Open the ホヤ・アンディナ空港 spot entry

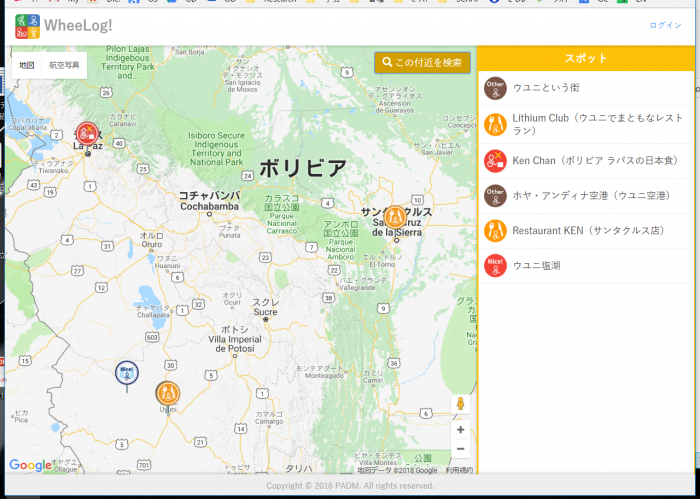(x=586, y=196)
